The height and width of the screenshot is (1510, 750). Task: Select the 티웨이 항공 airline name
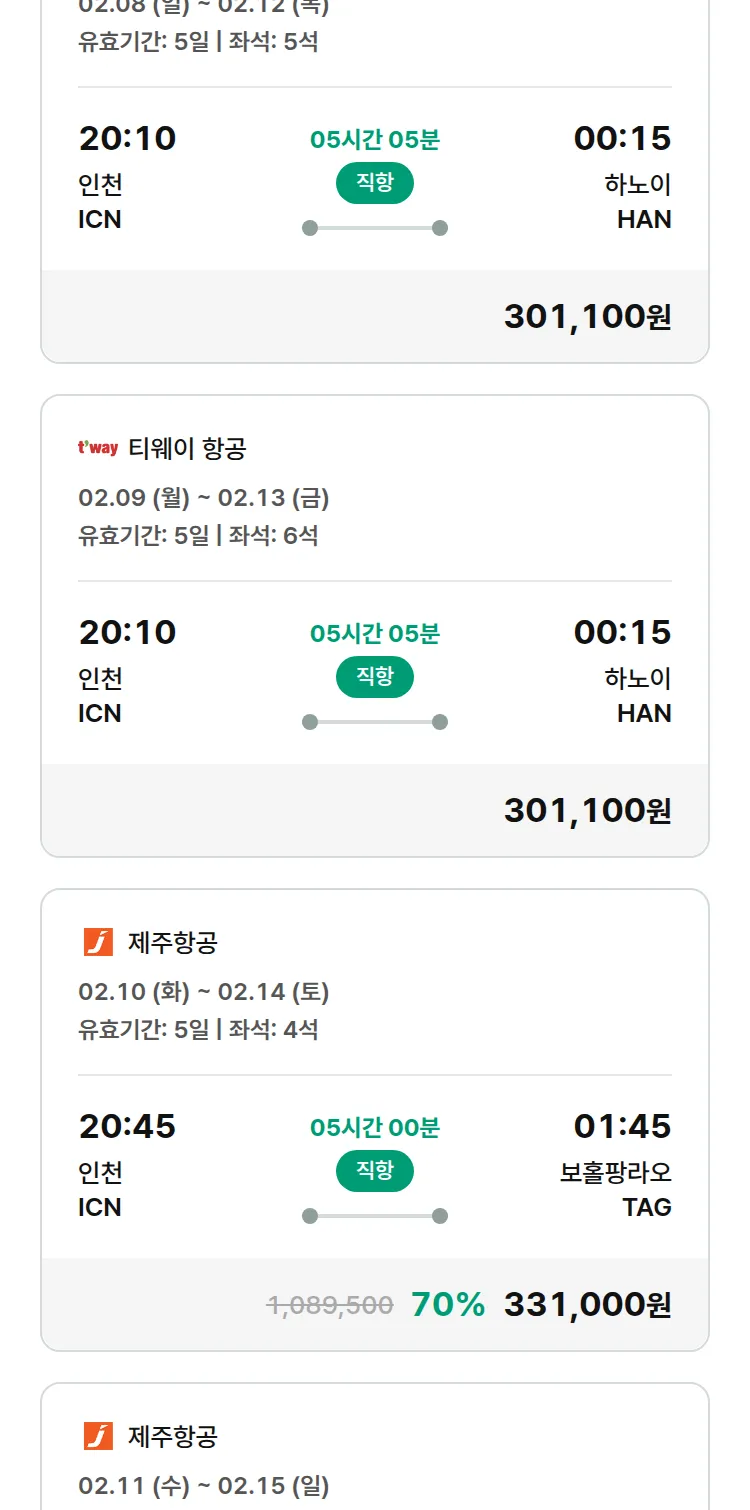tap(187, 449)
